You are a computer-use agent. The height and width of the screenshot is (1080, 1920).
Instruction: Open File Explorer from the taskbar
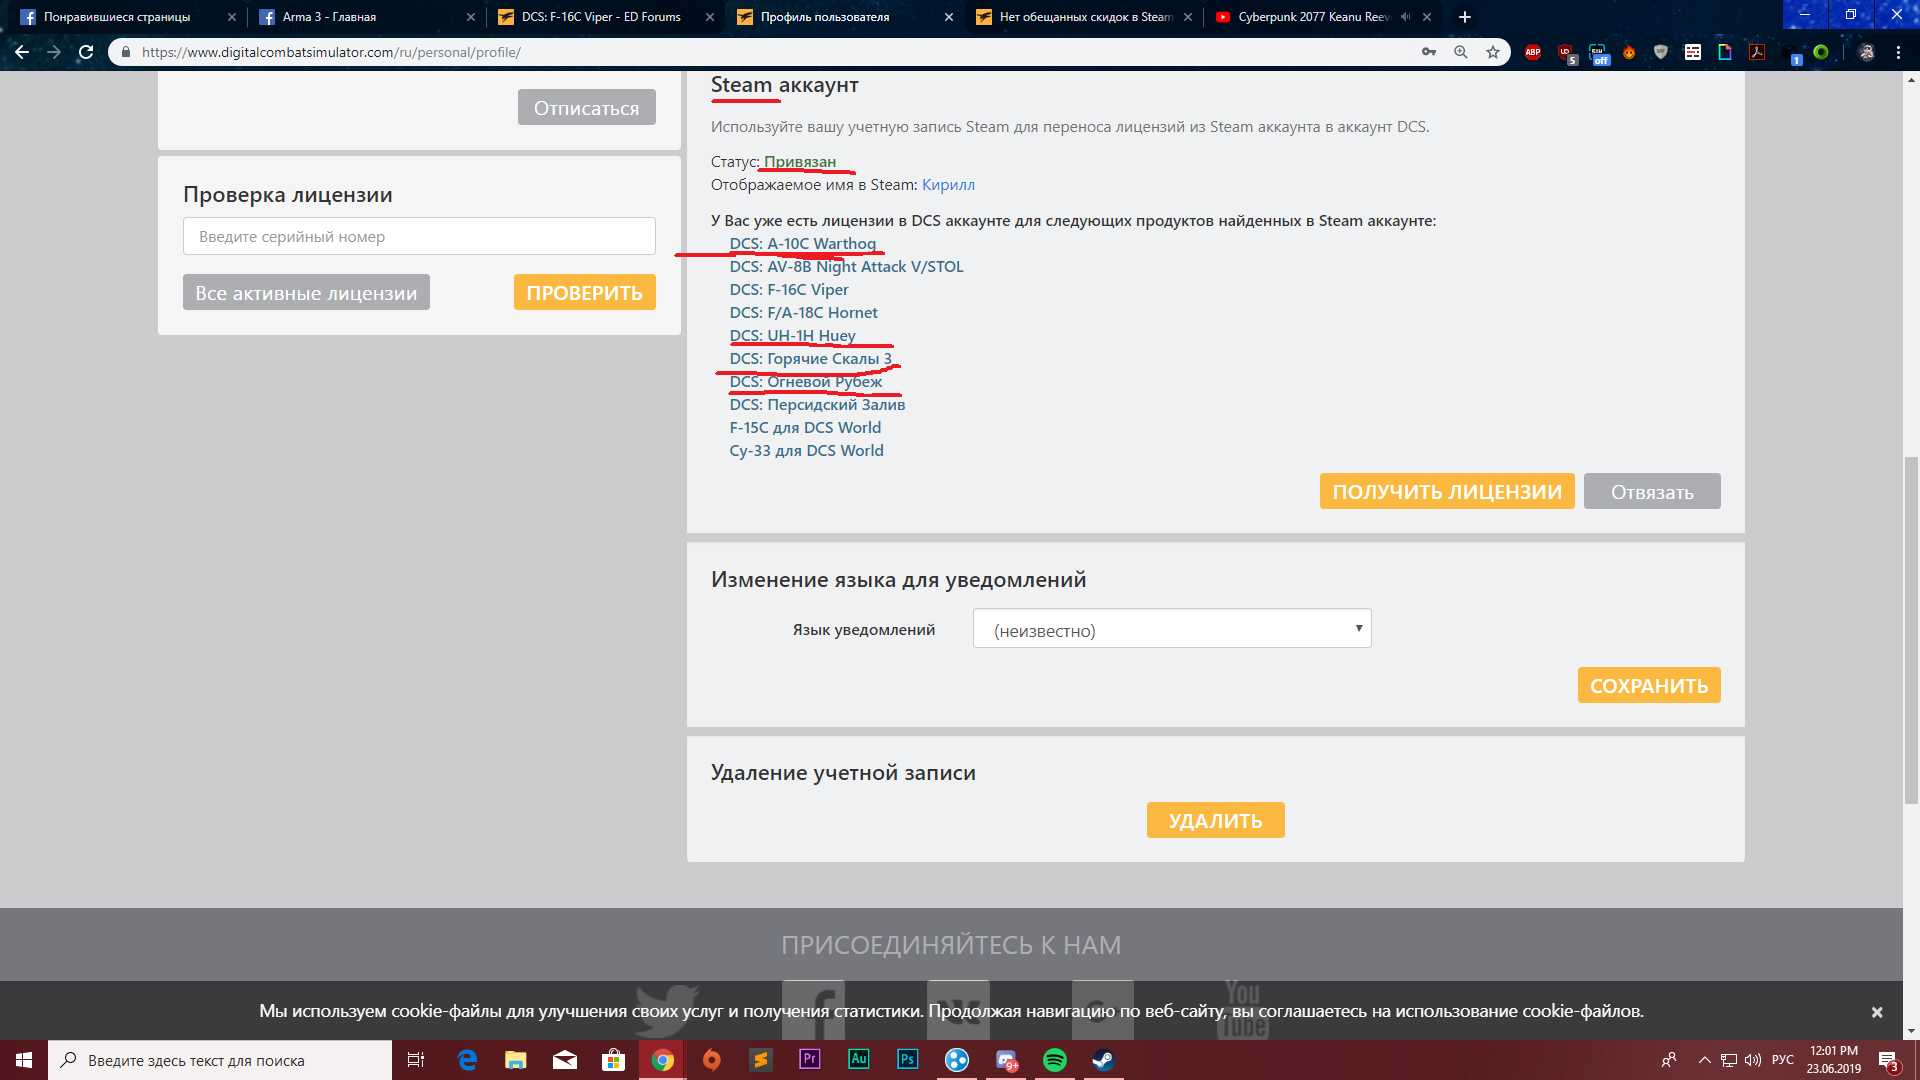[x=516, y=1060]
